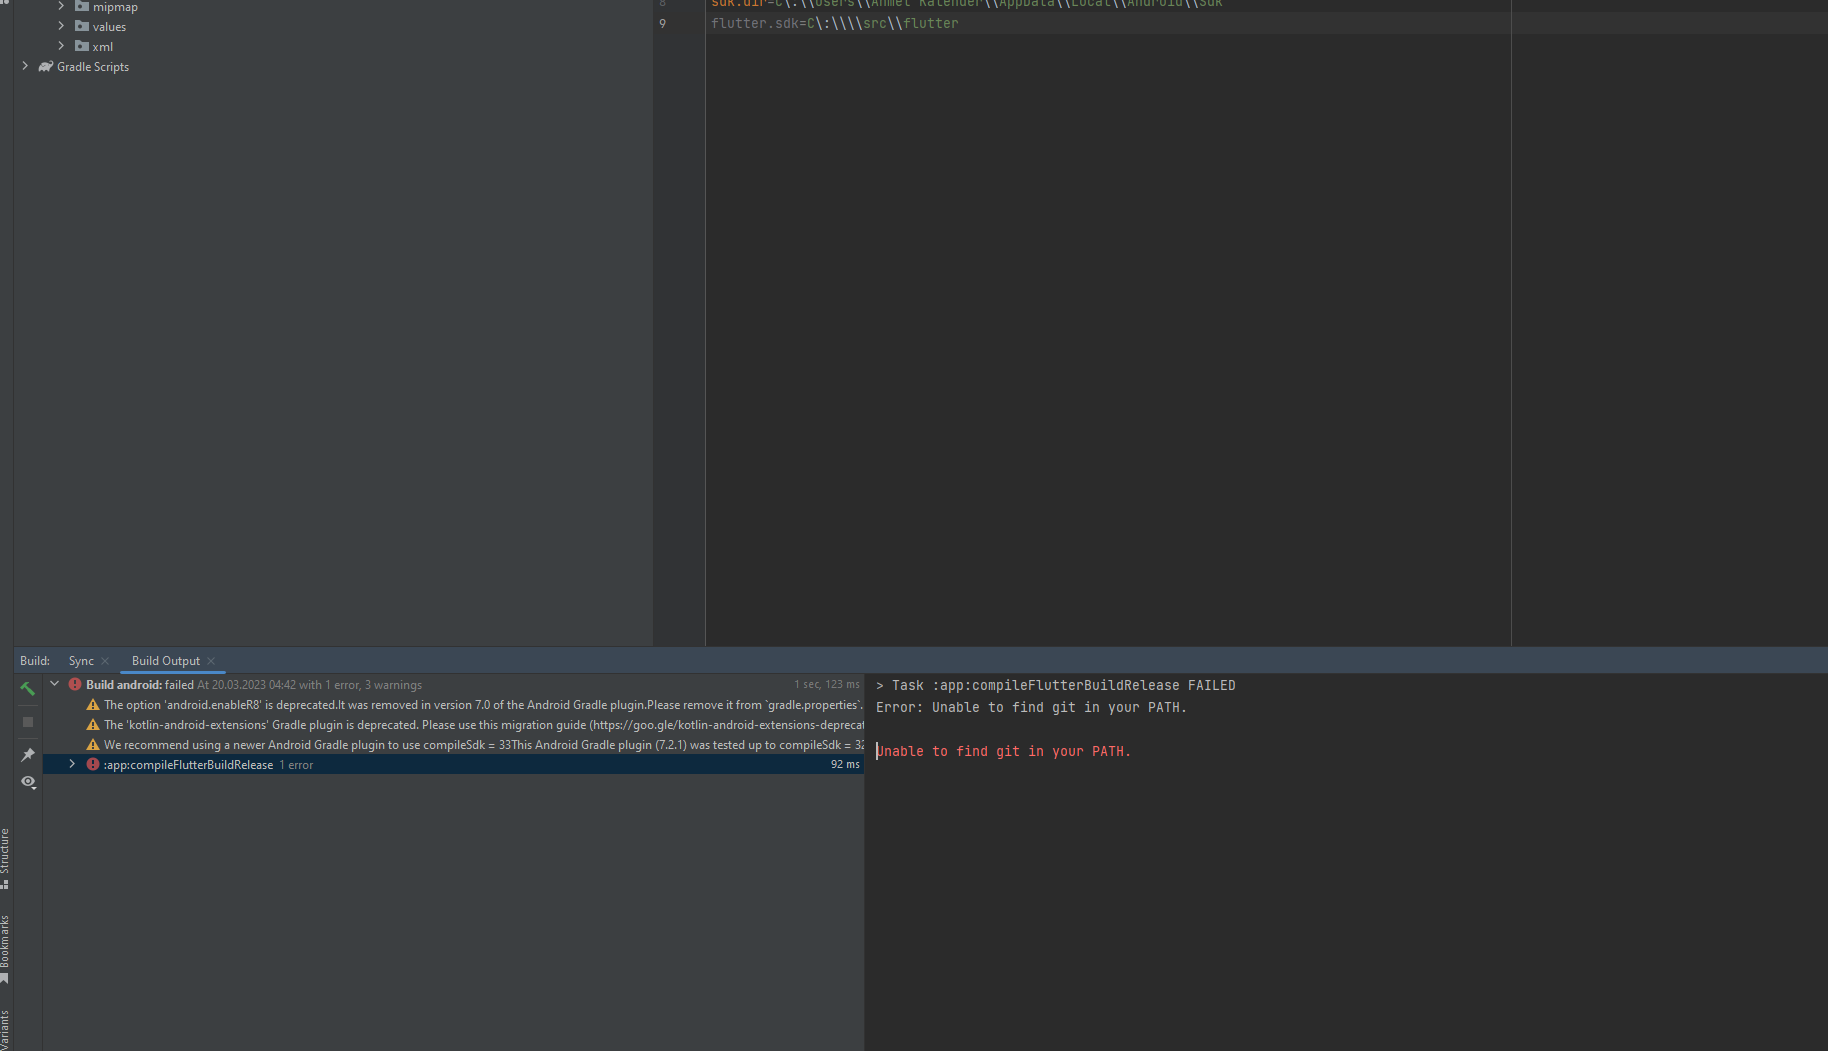Click the mipmap folder icon

coord(82,6)
